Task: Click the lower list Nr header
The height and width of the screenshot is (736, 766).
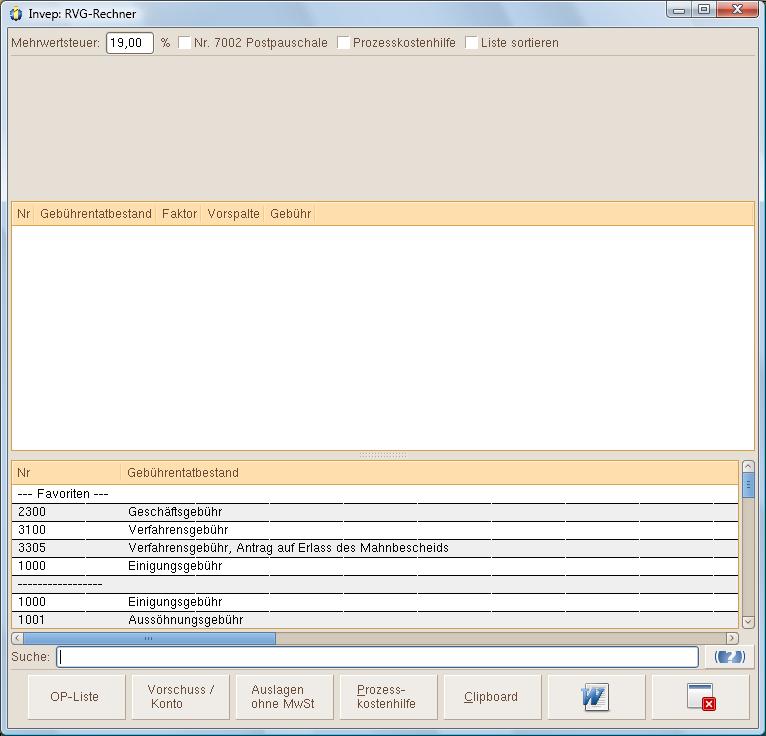Action: tap(66, 473)
